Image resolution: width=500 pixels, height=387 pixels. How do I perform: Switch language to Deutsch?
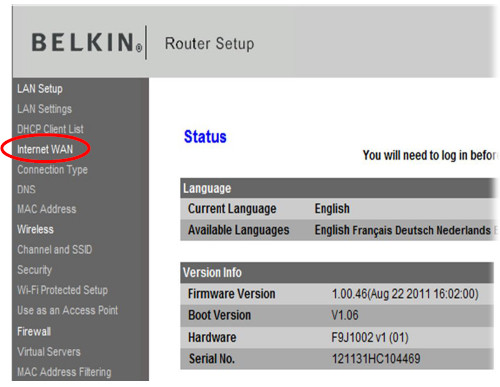click(x=414, y=230)
